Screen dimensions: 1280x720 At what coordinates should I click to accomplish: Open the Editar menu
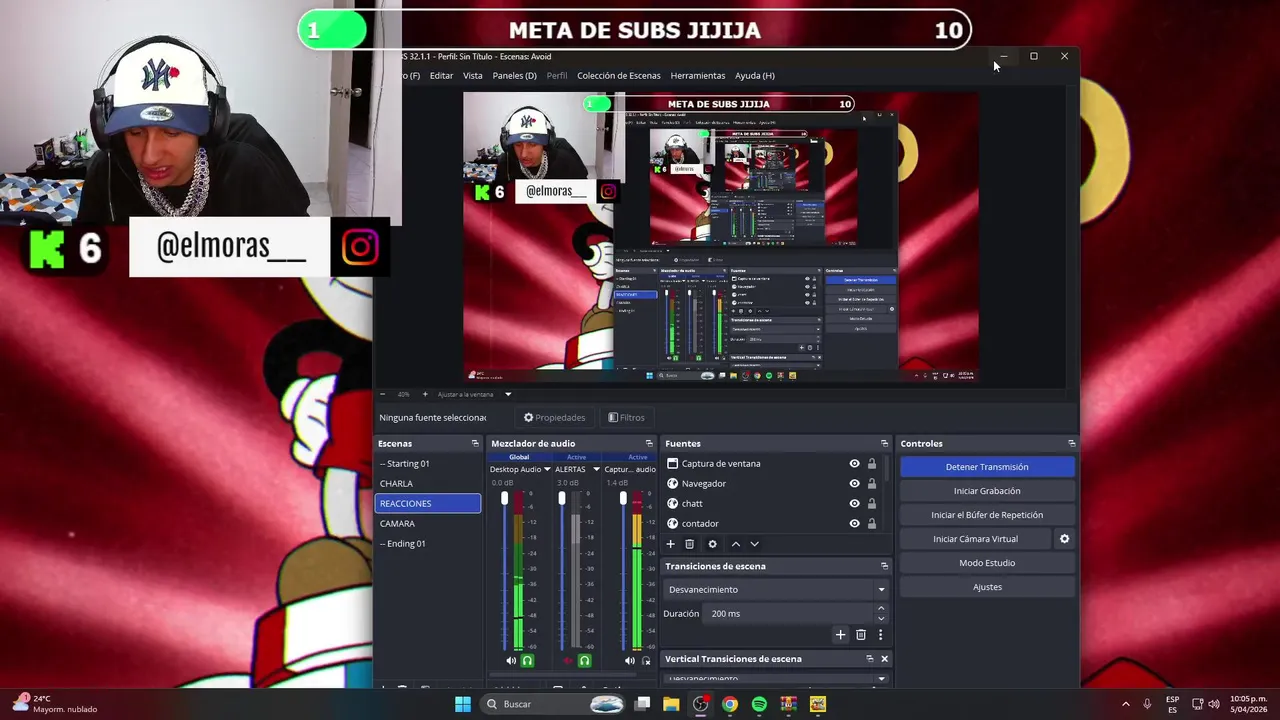click(441, 76)
